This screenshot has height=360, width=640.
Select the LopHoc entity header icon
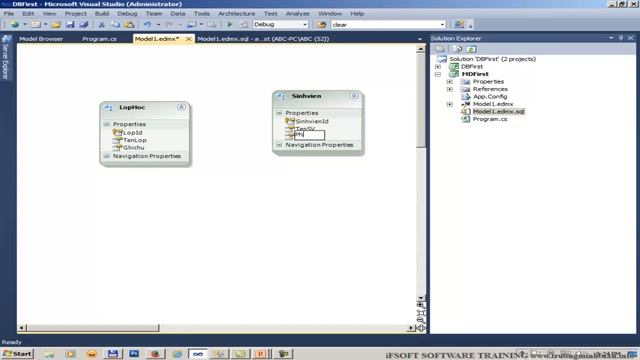108,107
